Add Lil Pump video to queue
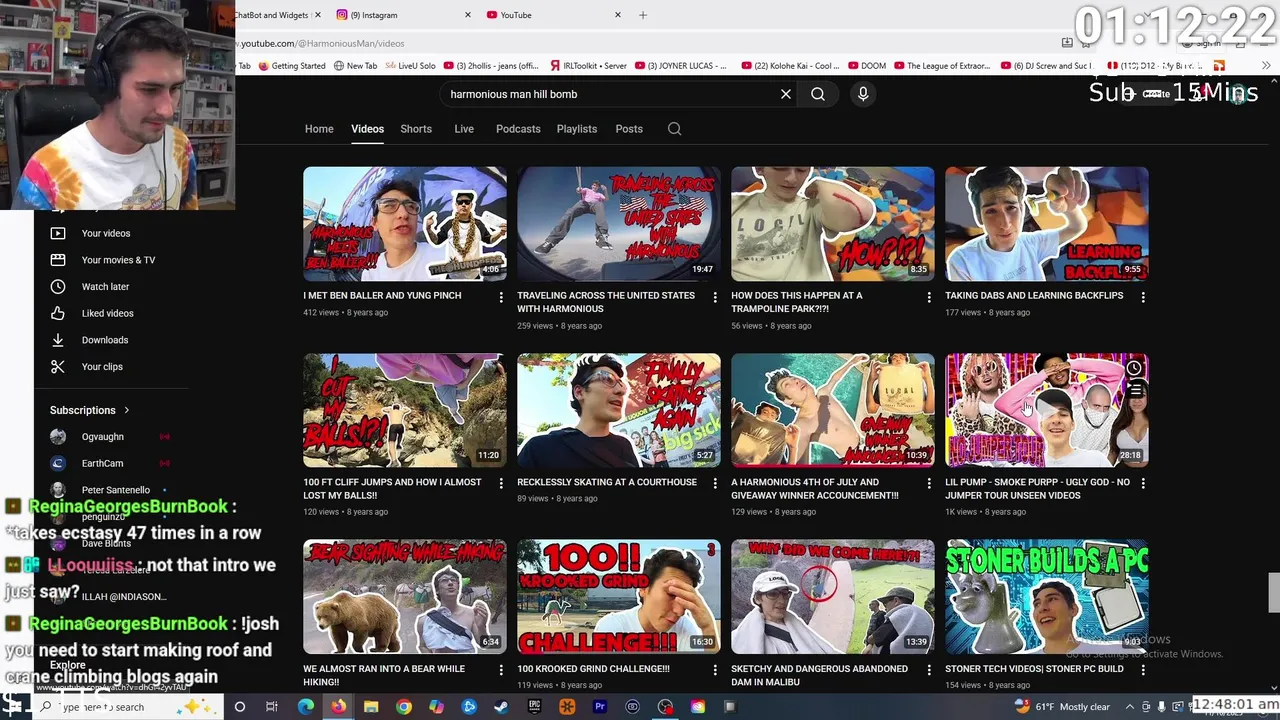The width and height of the screenshot is (1280, 720). click(1134, 391)
